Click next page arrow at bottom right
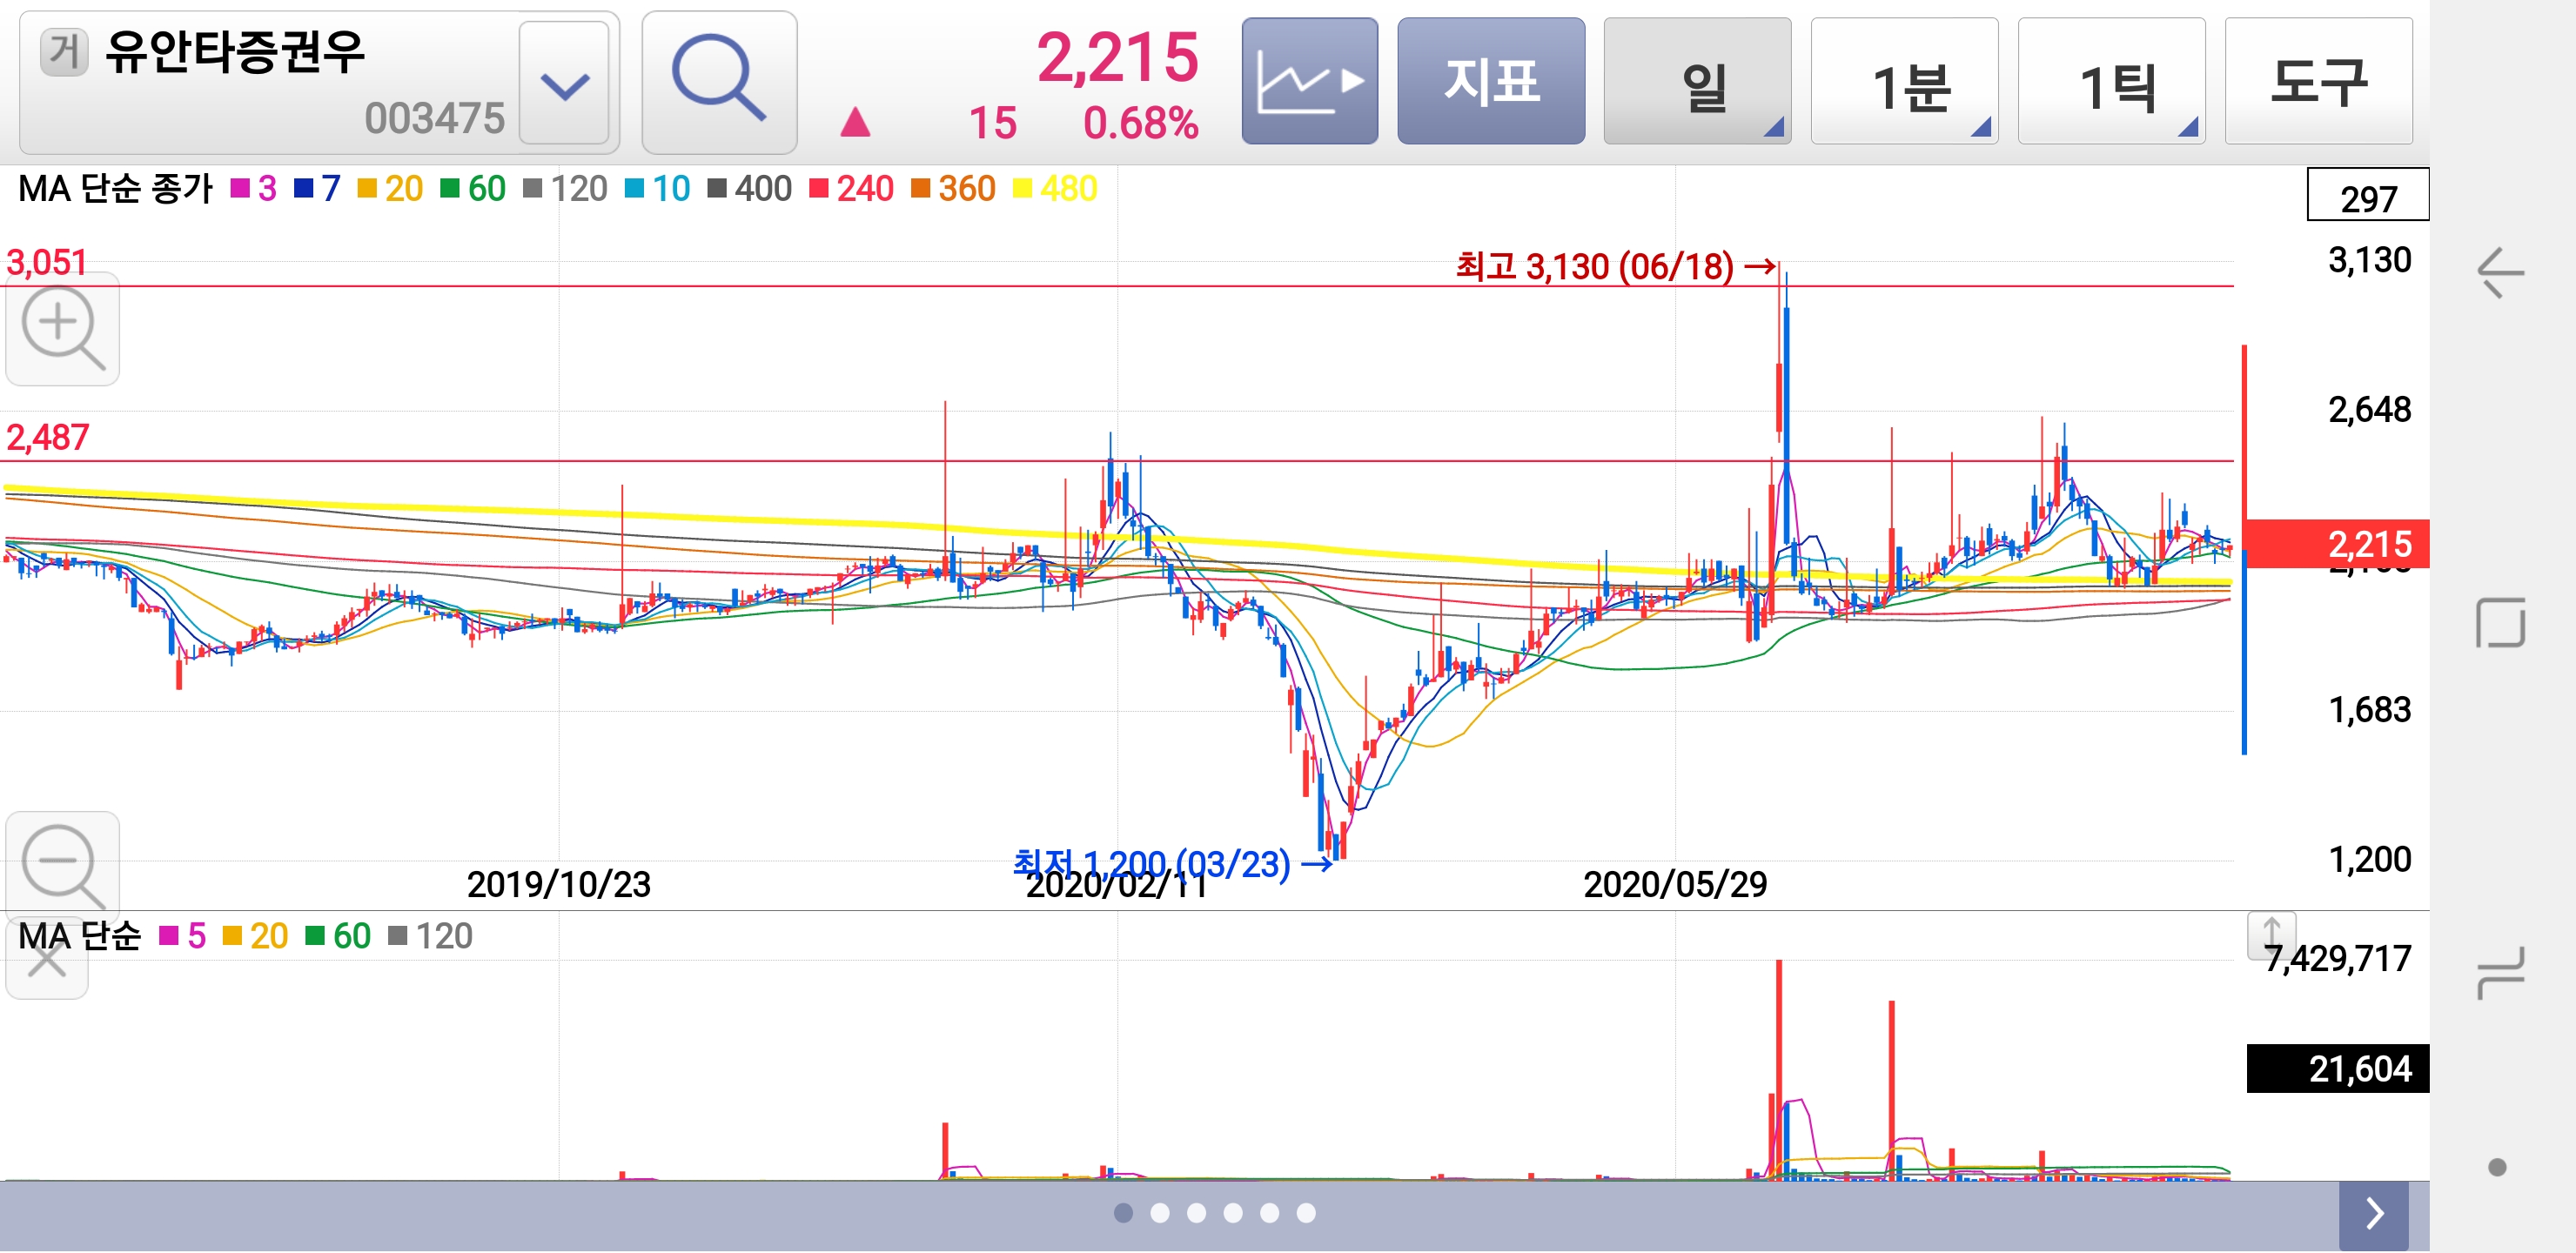 coord(2374,1214)
